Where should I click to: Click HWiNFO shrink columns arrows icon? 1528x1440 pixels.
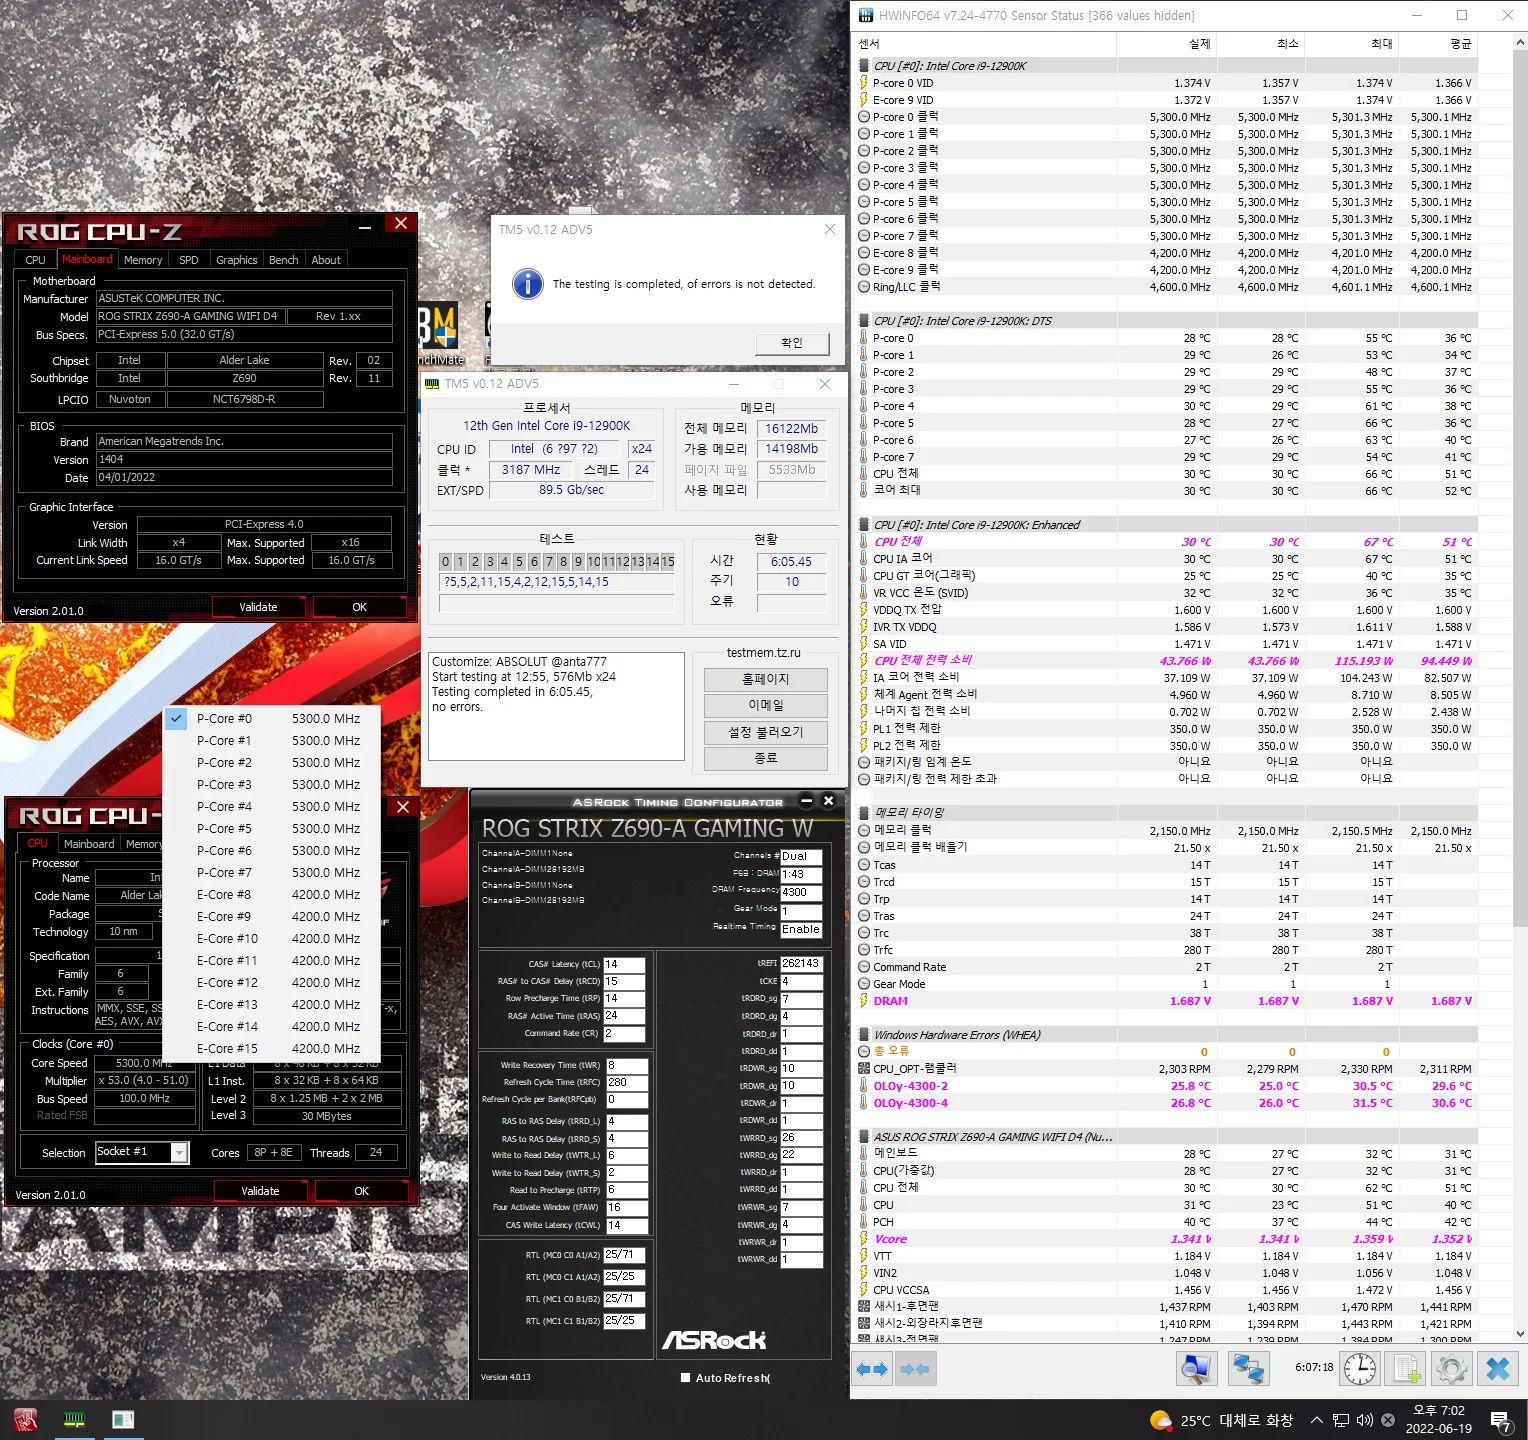click(x=915, y=1369)
